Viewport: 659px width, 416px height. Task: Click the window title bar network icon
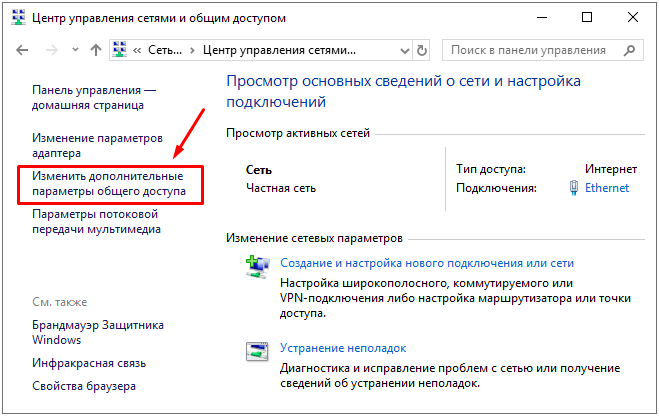coord(18,17)
